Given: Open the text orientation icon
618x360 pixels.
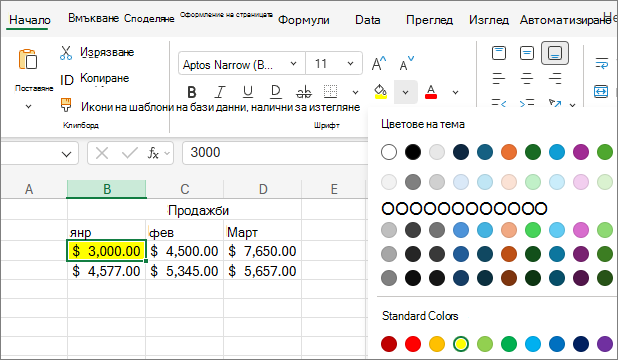Looking at the screenshot, I should click(x=555, y=103).
